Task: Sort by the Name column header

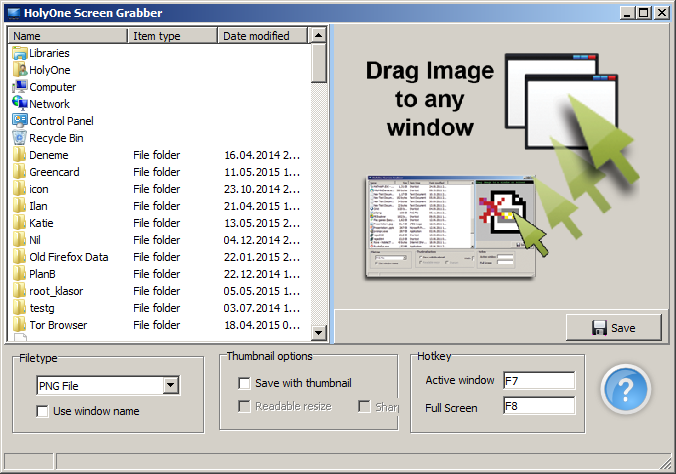Action: [x=68, y=36]
